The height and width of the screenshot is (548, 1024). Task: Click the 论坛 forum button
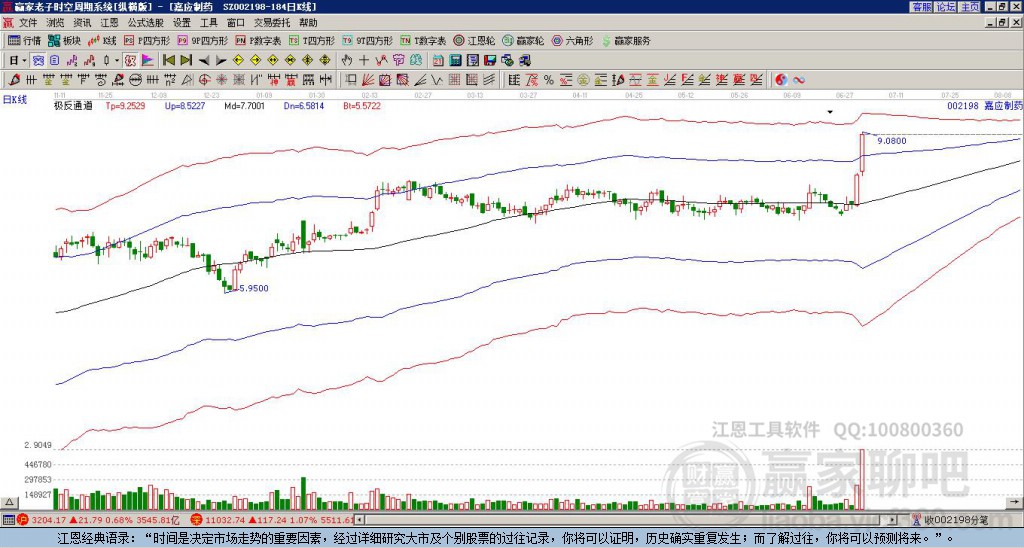[946, 7]
